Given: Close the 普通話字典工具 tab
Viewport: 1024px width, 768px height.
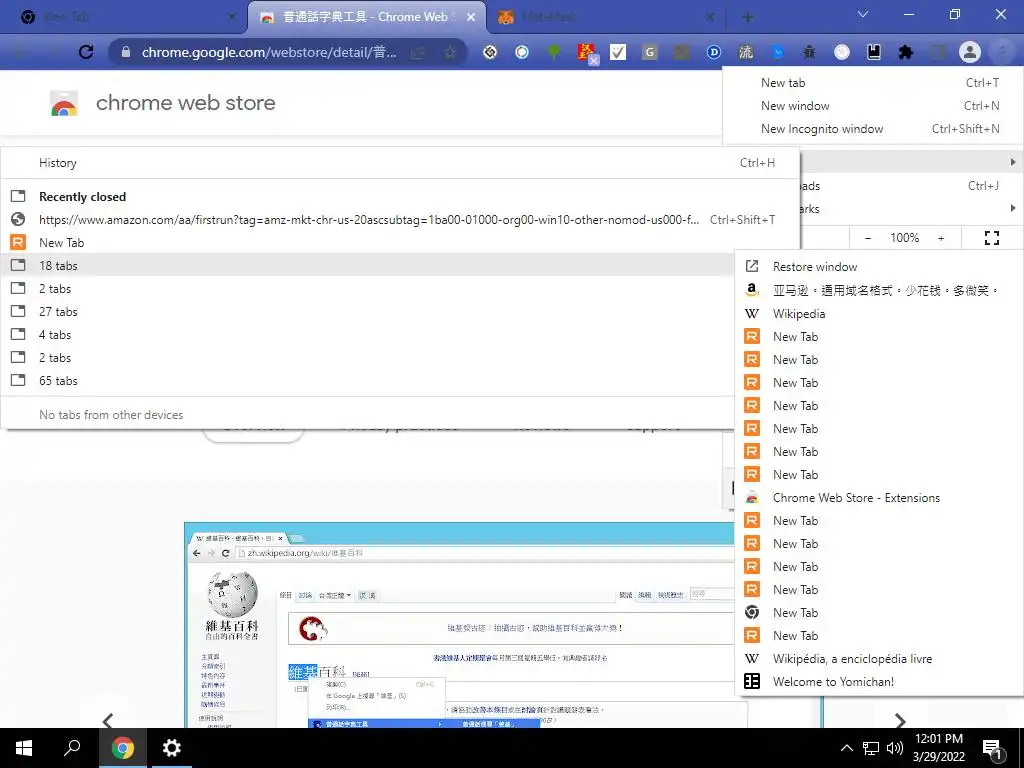Looking at the screenshot, I should point(471,17).
